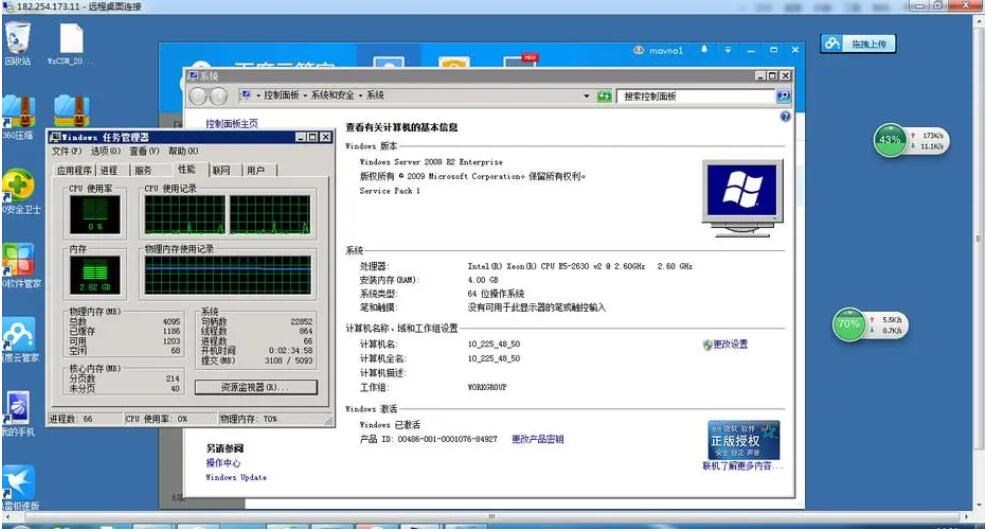Click the green refresh button next to address bar
Viewport: 991px width, 531px height.
[x=605, y=96]
